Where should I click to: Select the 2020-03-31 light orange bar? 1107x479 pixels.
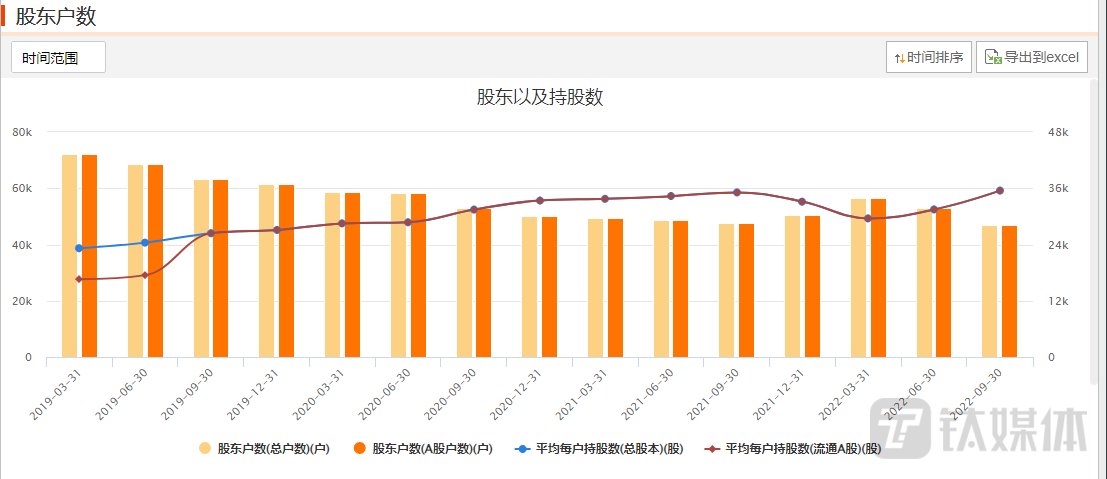pyautogui.click(x=333, y=275)
